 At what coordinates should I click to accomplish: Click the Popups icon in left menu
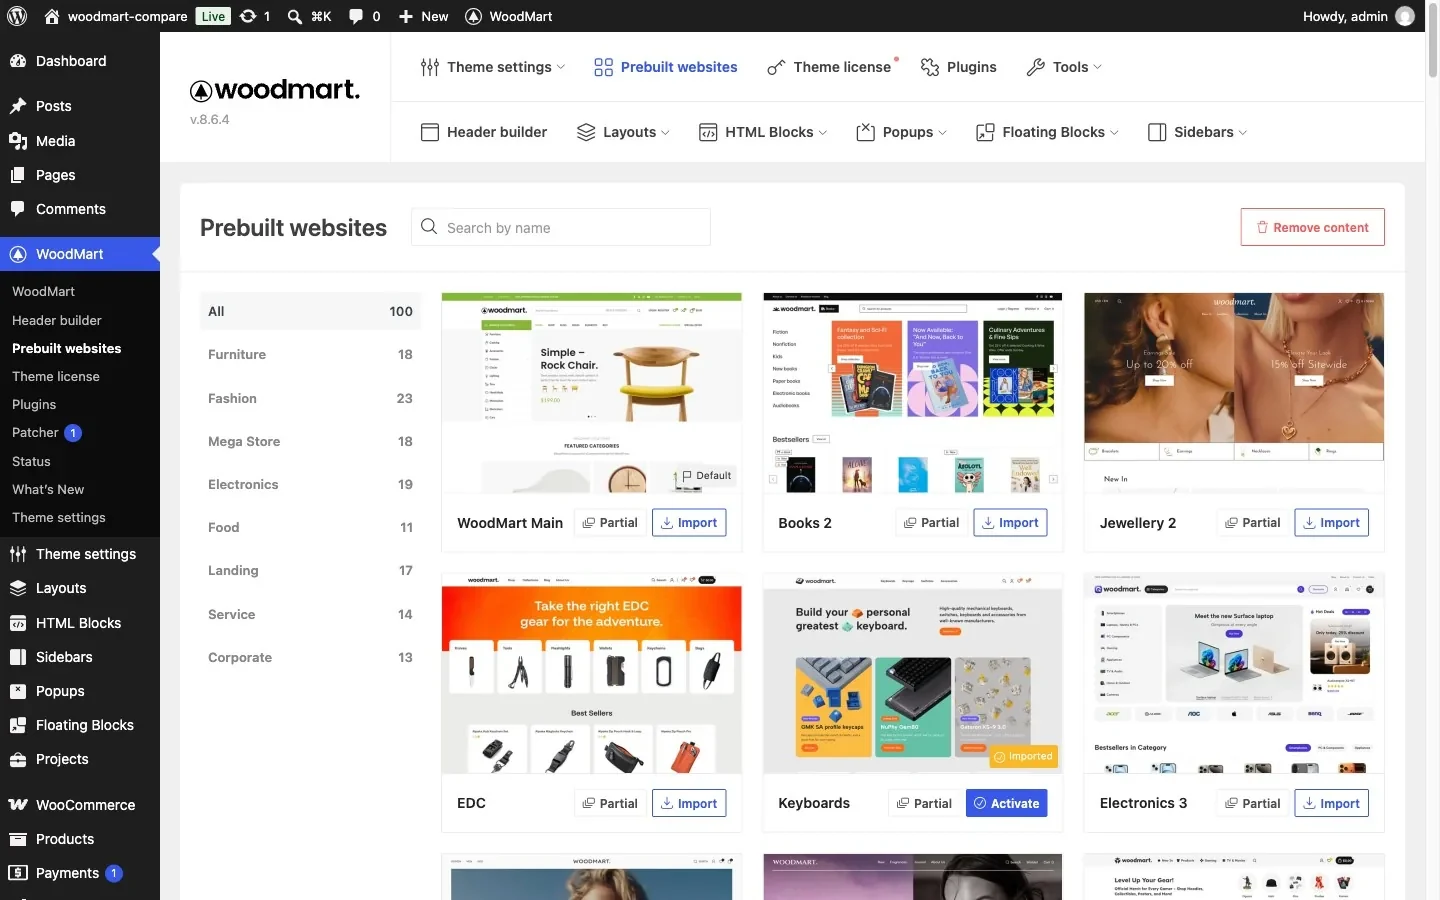click(18, 691)
